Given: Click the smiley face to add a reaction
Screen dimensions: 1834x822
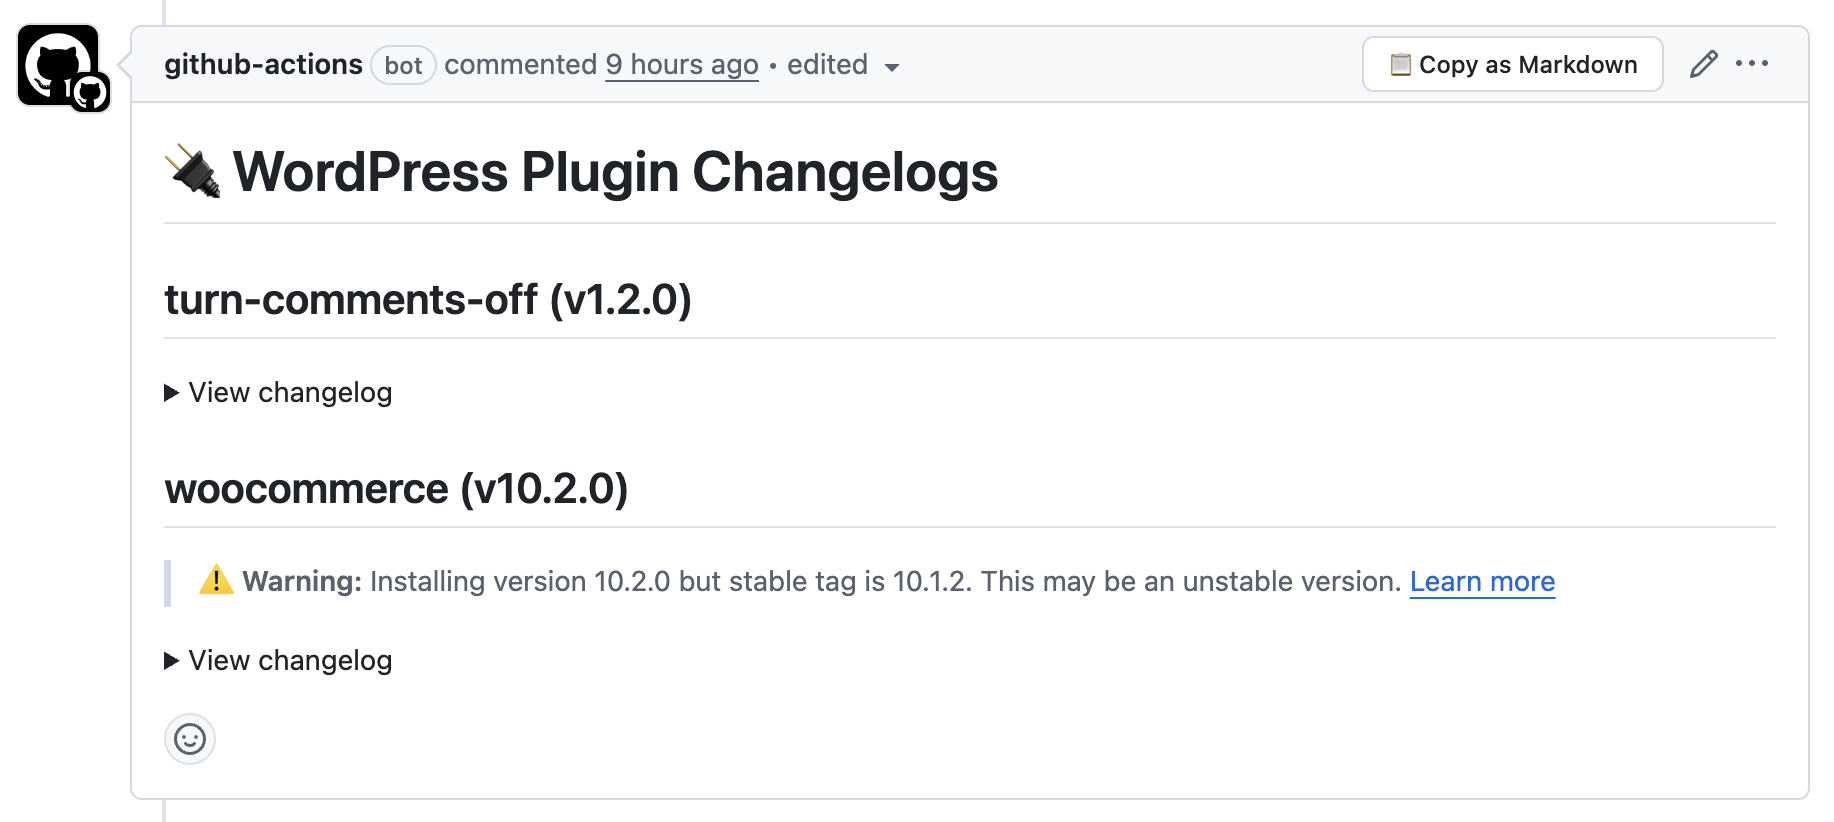Looking at the screenshot, I should (x=189, y=740).
